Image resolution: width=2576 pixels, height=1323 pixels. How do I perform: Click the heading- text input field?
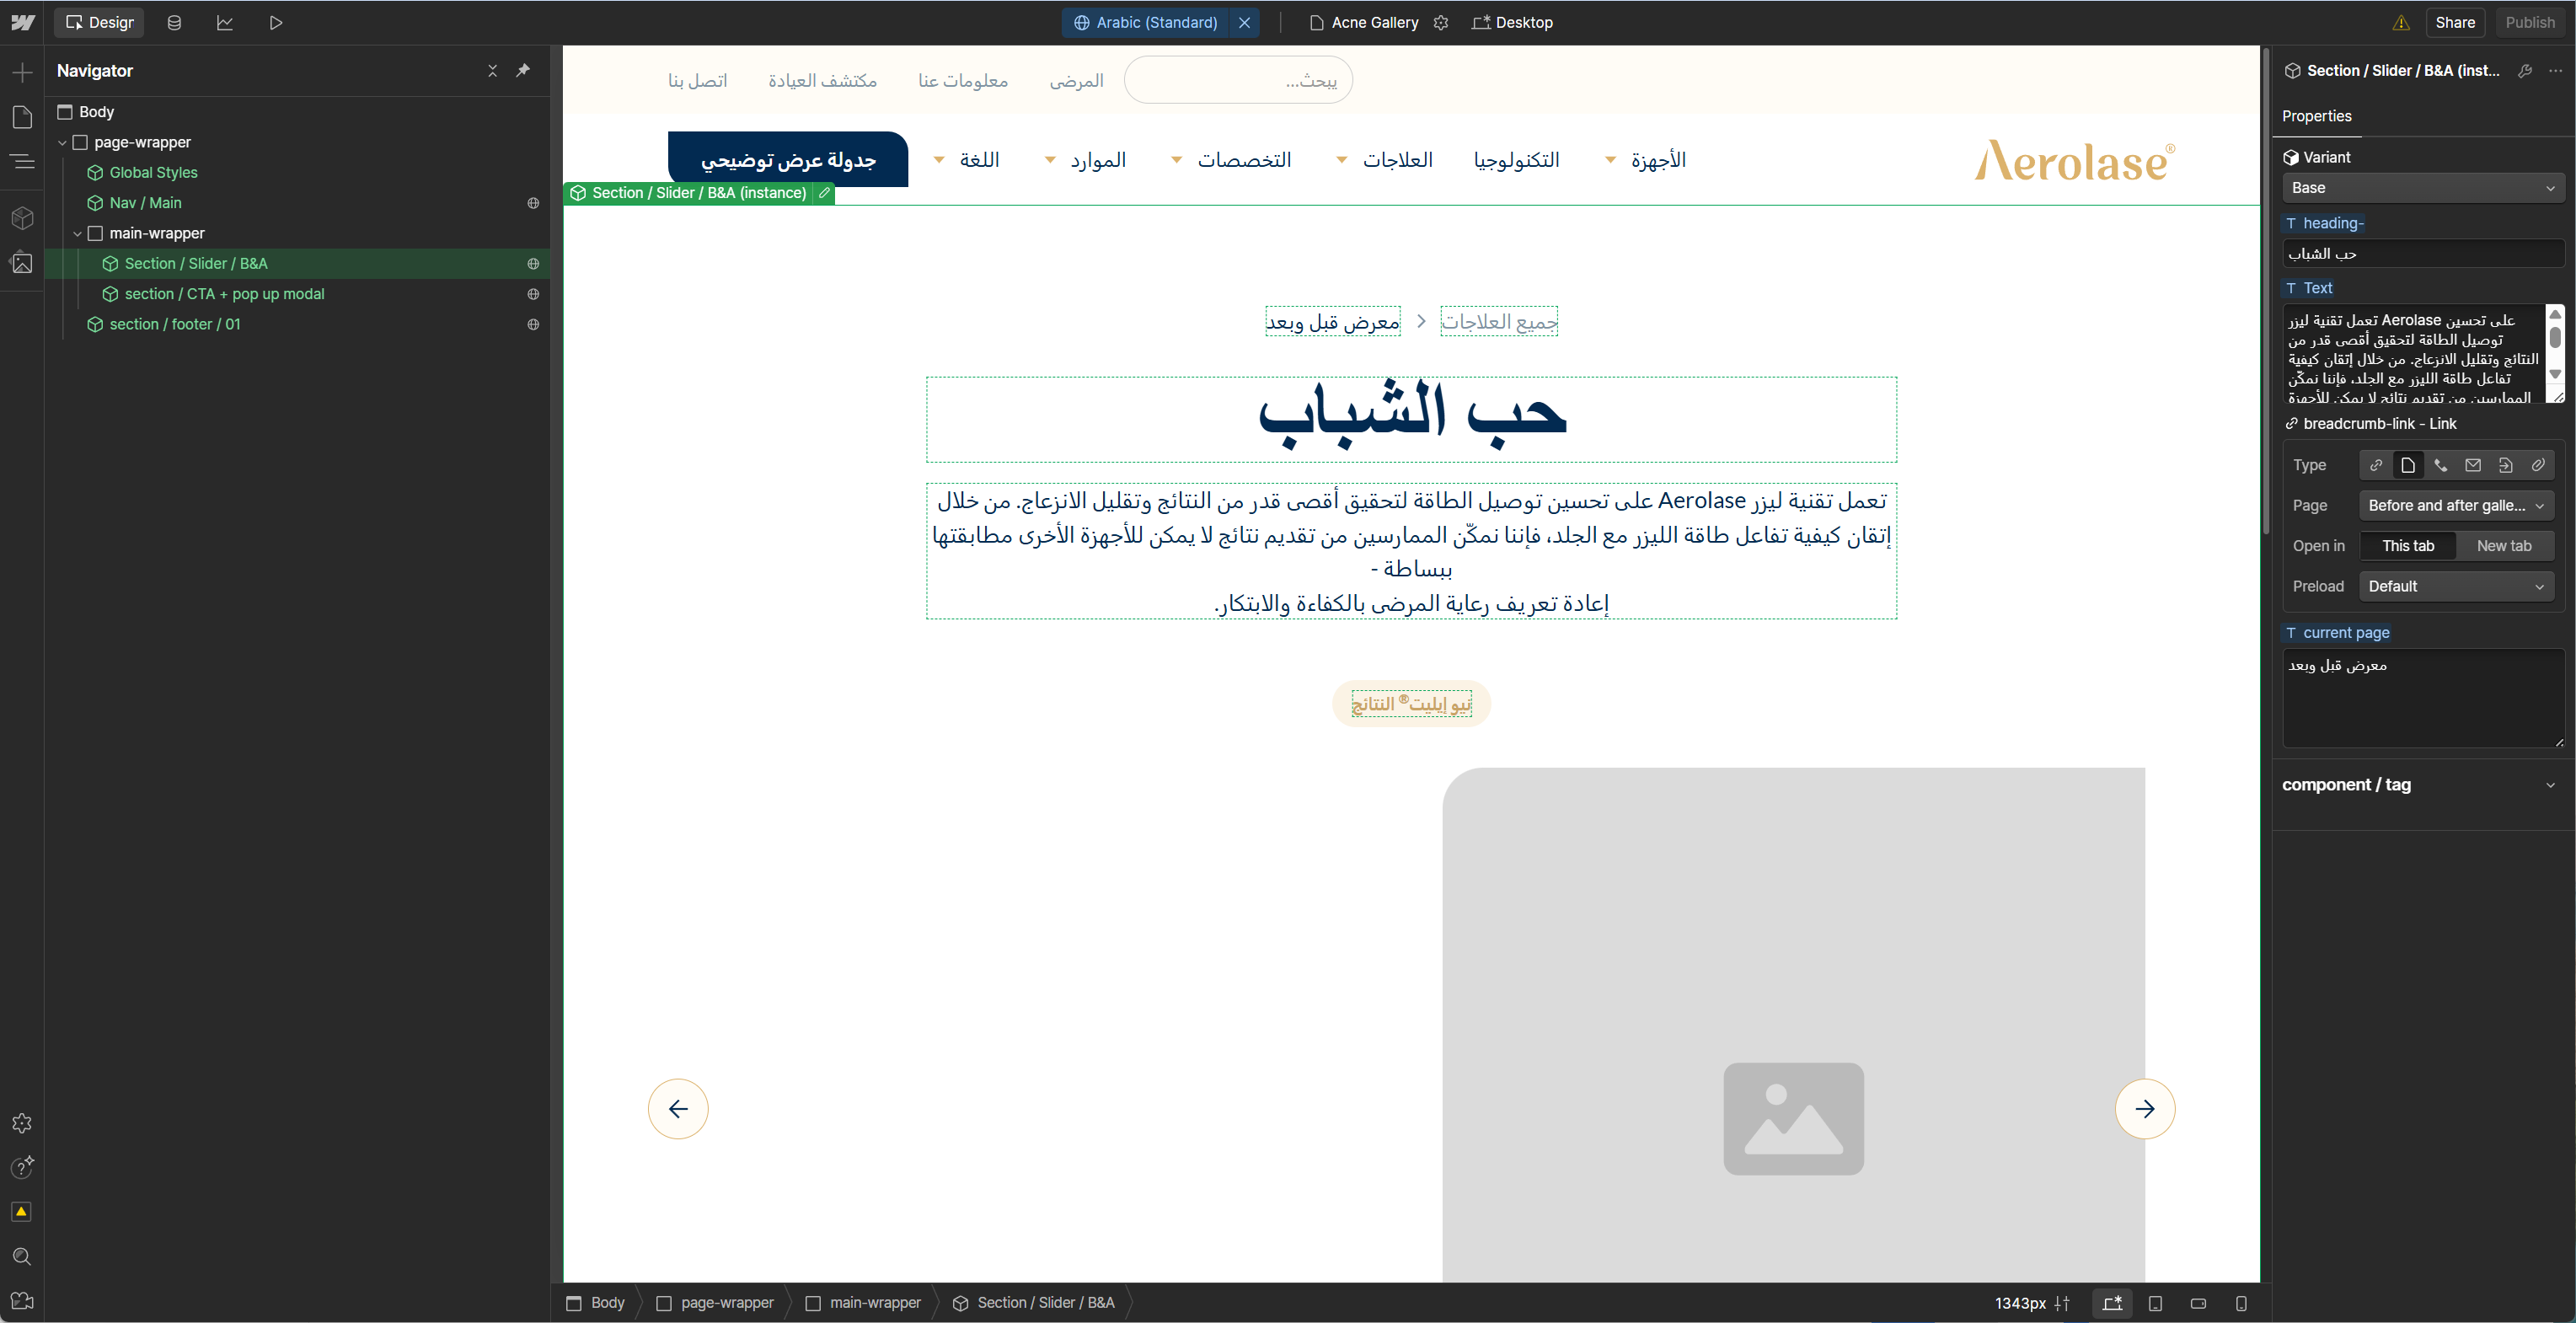[x=2422, y=254]
